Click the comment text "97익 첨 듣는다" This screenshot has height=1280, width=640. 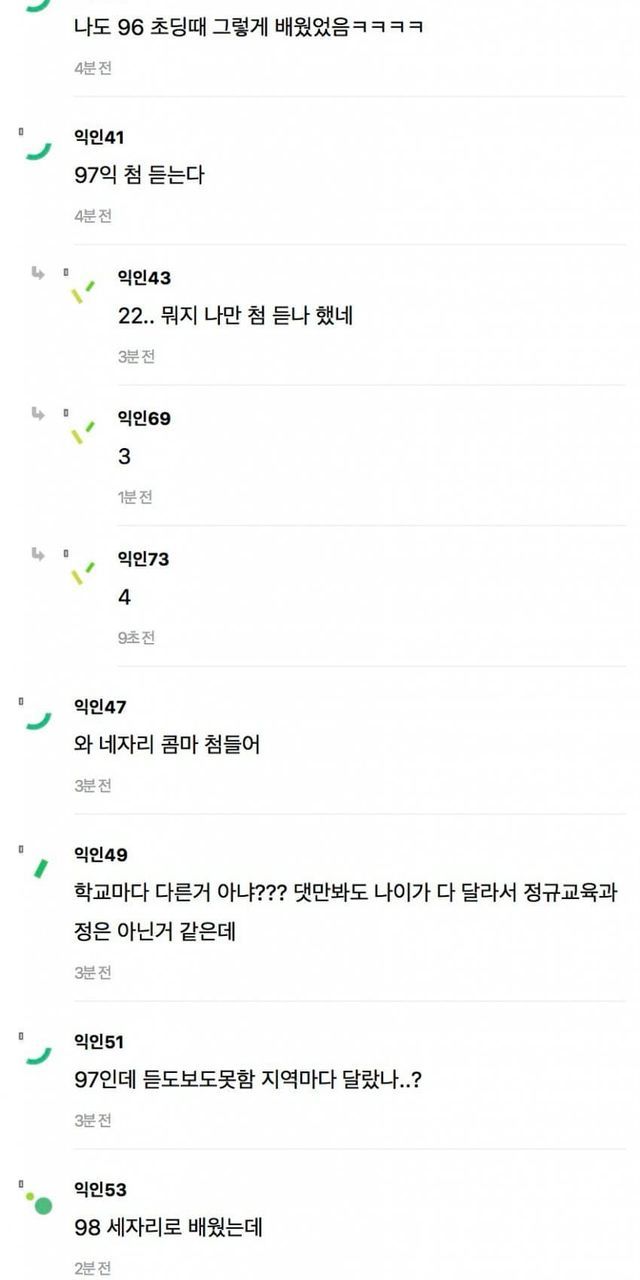tap(139, 175)
